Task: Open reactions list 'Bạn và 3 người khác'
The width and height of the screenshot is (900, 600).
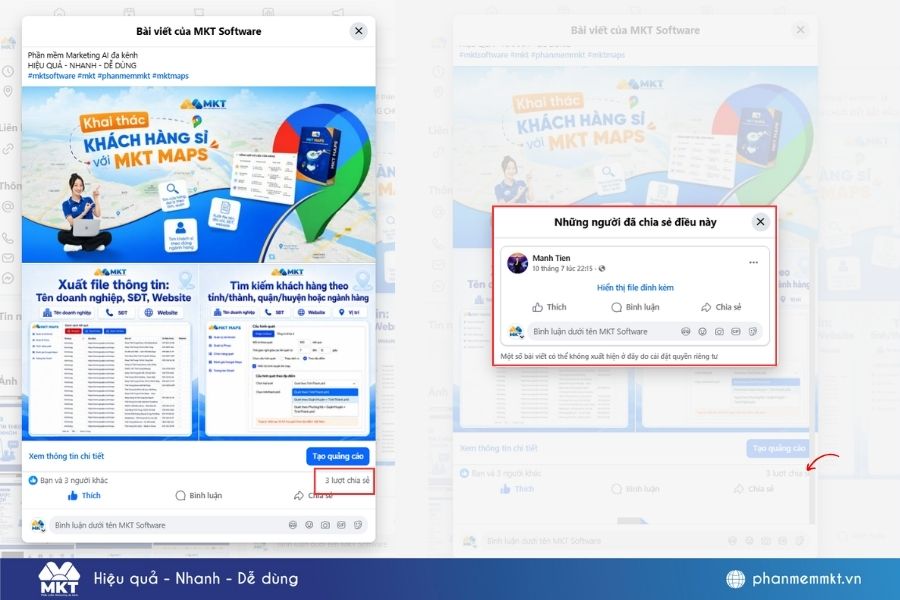Action: point(74,480)
